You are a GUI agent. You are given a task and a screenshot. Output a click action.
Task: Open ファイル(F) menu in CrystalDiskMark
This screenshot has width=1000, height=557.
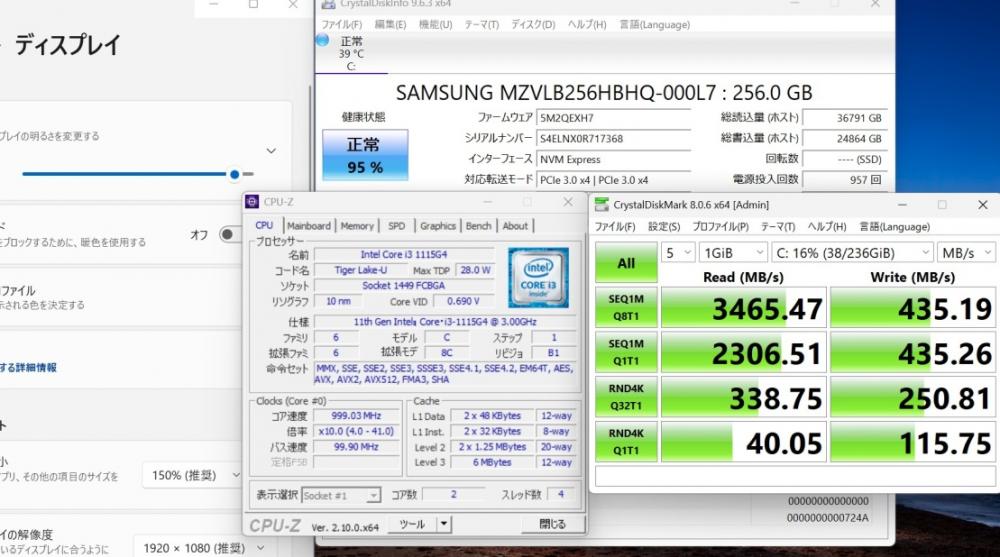615,227
